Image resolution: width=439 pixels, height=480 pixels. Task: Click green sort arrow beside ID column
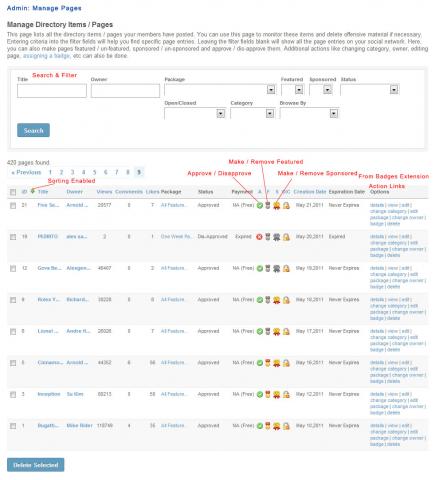point(33,191)
